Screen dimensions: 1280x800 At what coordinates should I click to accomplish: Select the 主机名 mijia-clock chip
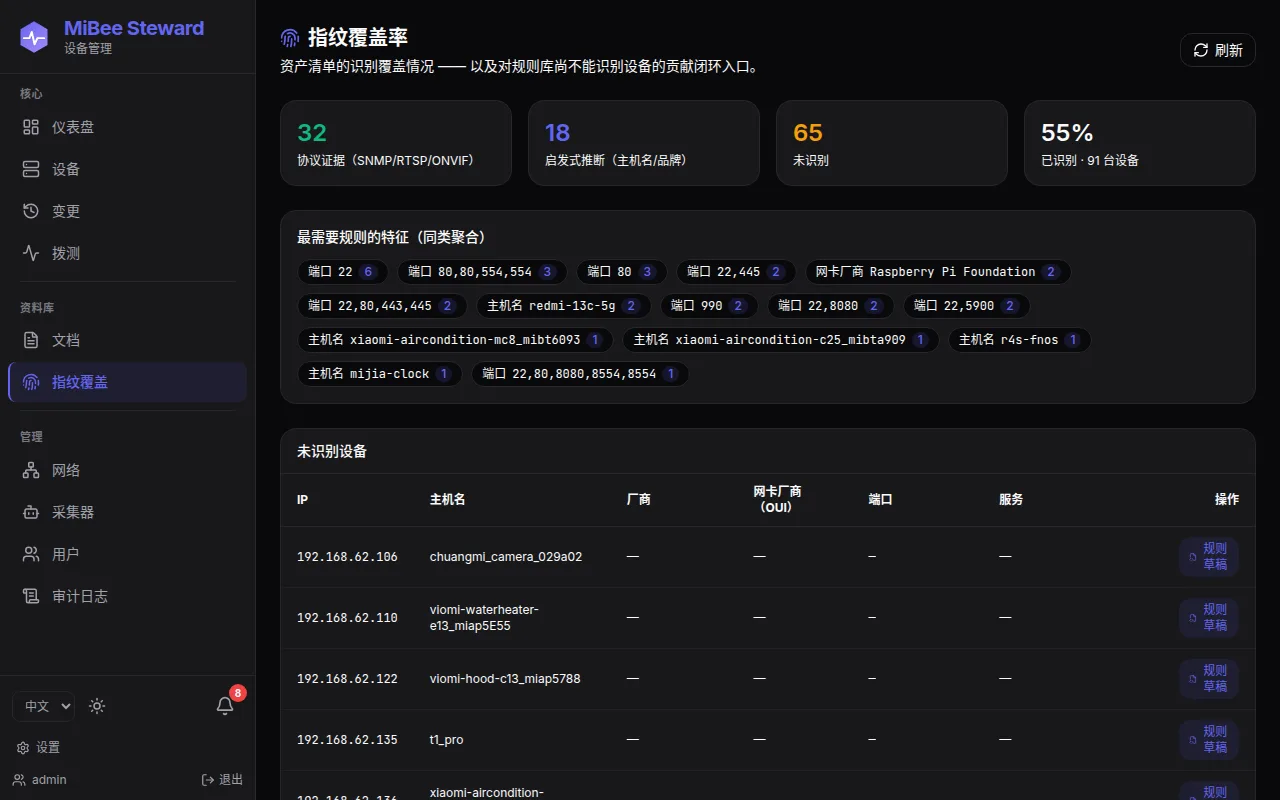click(x=380, y=374)
